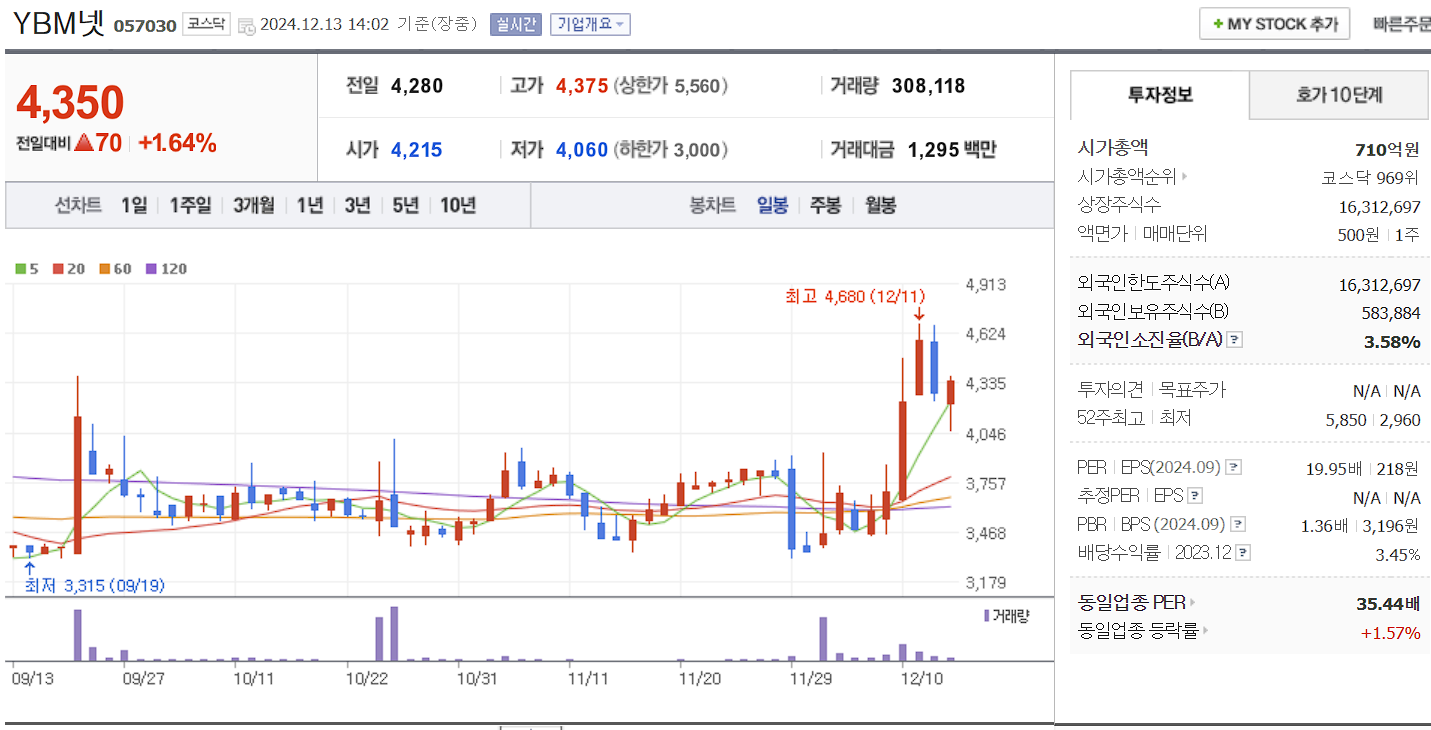Click the help icon next to 외국인 소진율(B/A)
Image resolution: width=1431 pixels, height=730 pixels.
[1234, 341]
